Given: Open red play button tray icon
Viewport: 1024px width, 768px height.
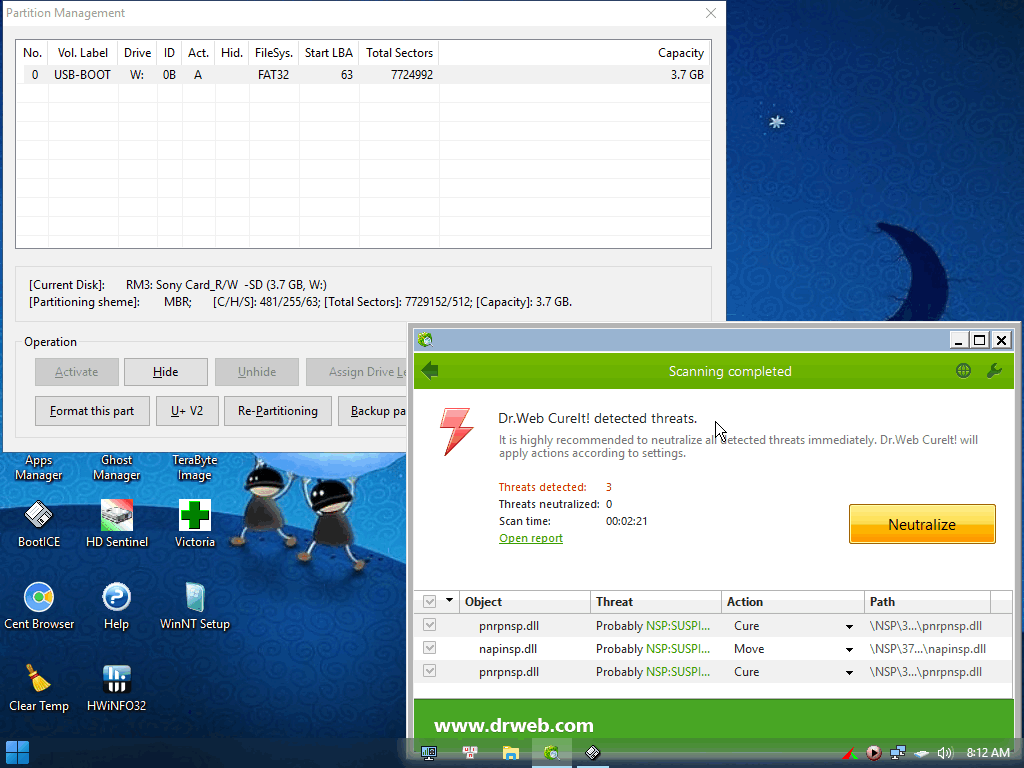Looking at the screenshot, I should tap(874, 753).
